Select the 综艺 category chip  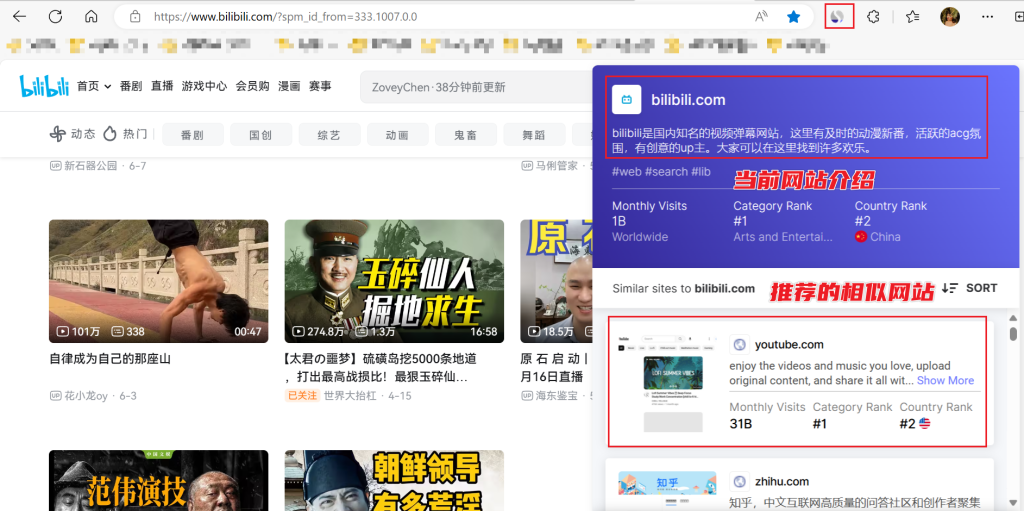pos(329,135)
